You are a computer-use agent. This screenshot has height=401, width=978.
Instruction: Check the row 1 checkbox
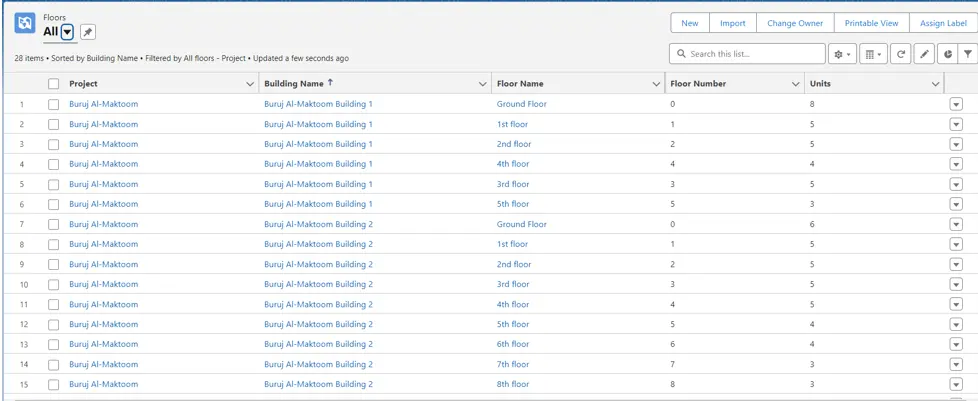54,104
